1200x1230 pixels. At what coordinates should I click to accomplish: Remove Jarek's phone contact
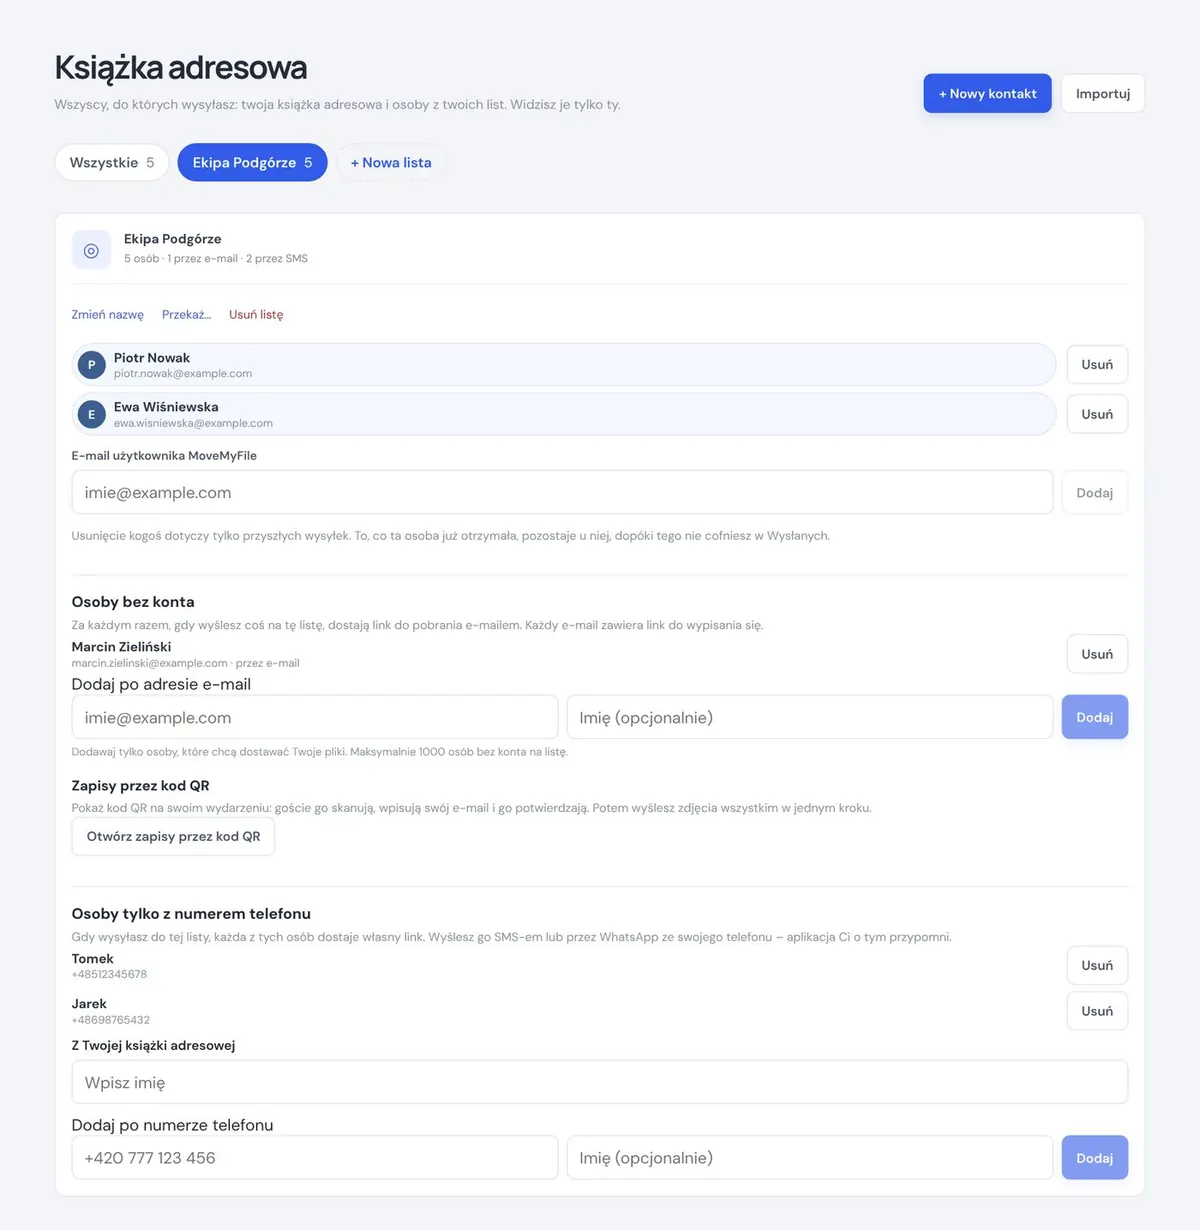click(x=1097, y=1011)
